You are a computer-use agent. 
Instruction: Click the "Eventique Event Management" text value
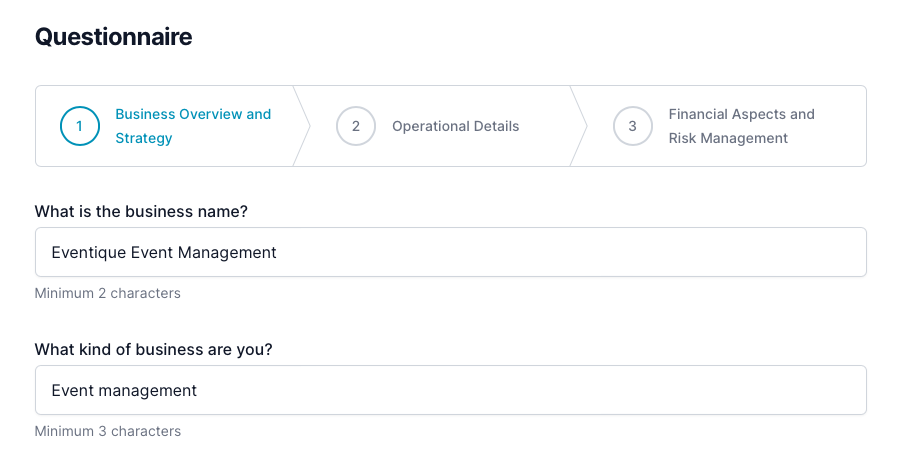point(164,253)
